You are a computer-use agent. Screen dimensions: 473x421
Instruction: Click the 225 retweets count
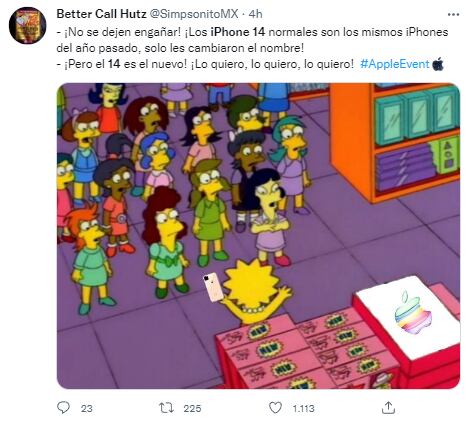(x=192, y=408)
